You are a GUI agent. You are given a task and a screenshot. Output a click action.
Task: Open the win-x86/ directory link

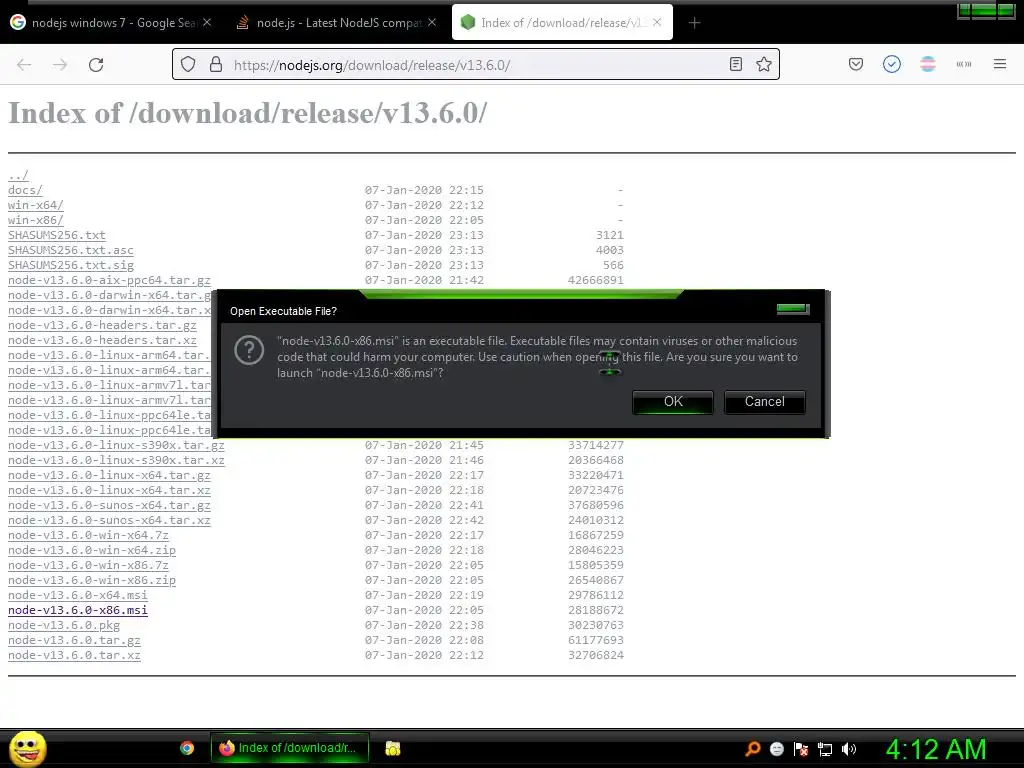35,220
